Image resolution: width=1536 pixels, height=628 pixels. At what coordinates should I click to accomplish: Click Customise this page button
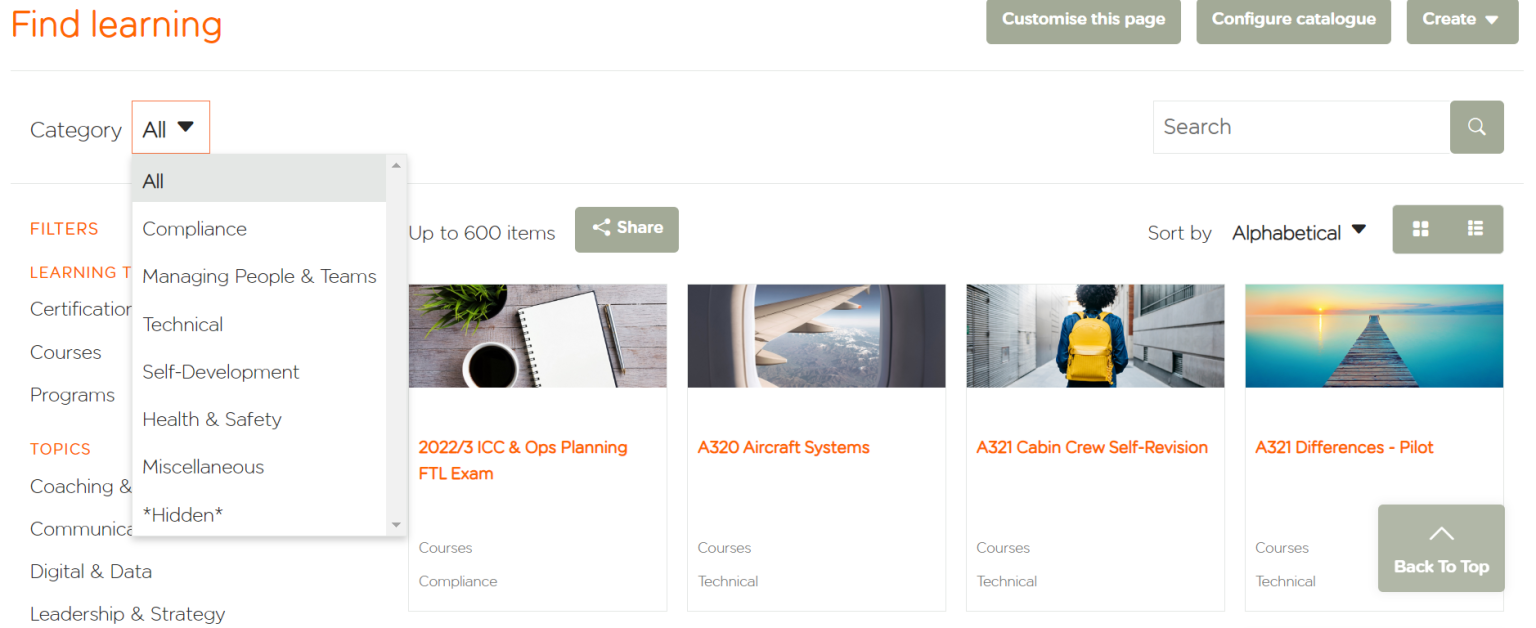point(1083,19)
